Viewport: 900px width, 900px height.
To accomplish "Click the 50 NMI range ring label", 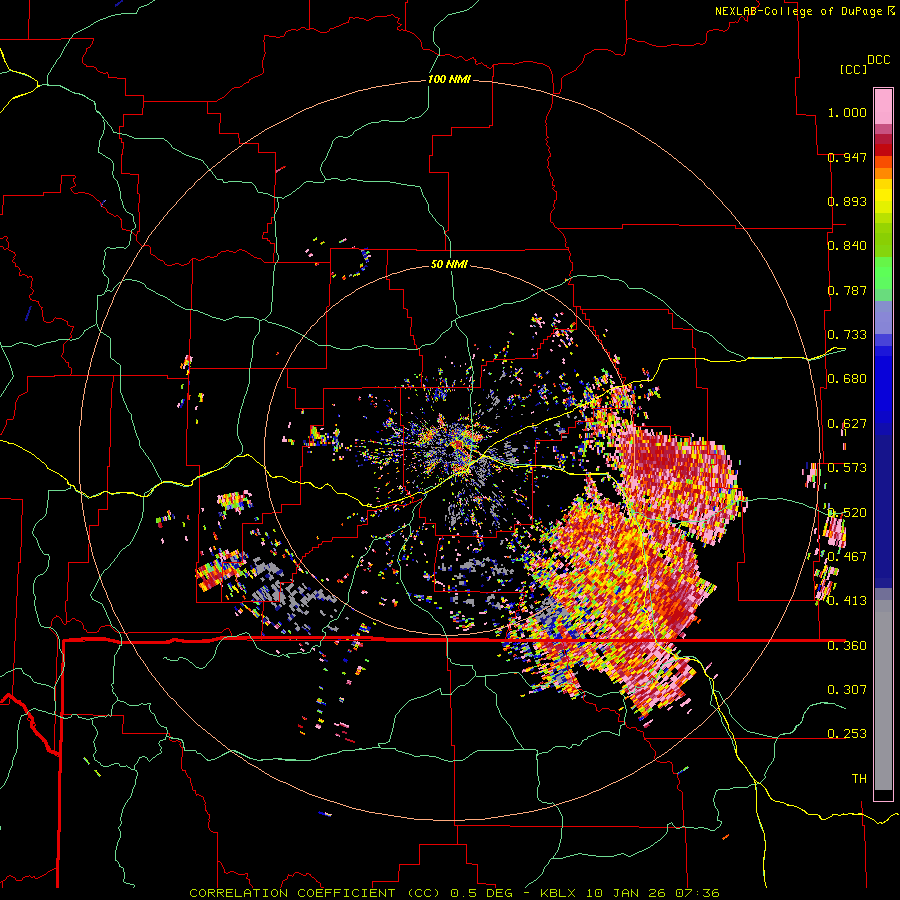I will coord(449,265).
